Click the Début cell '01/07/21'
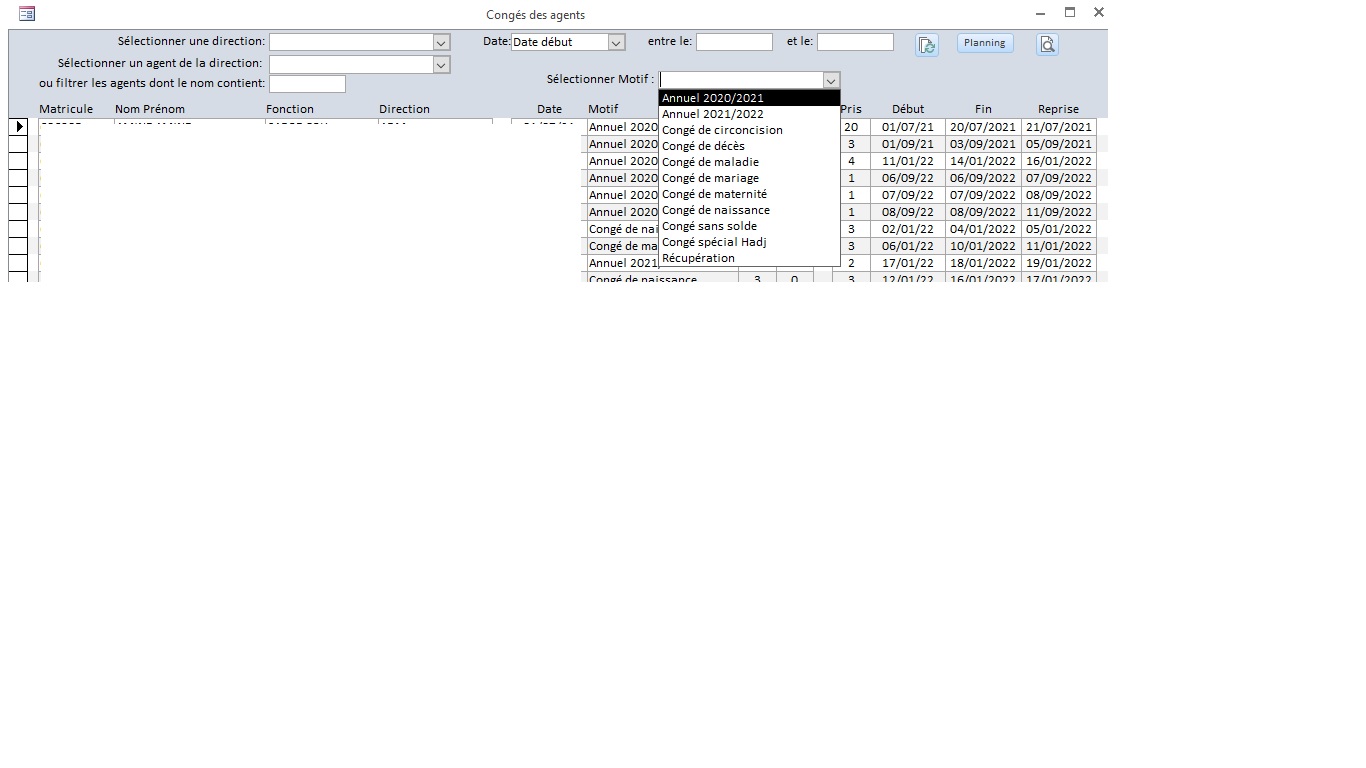 (x=908, y=127)
